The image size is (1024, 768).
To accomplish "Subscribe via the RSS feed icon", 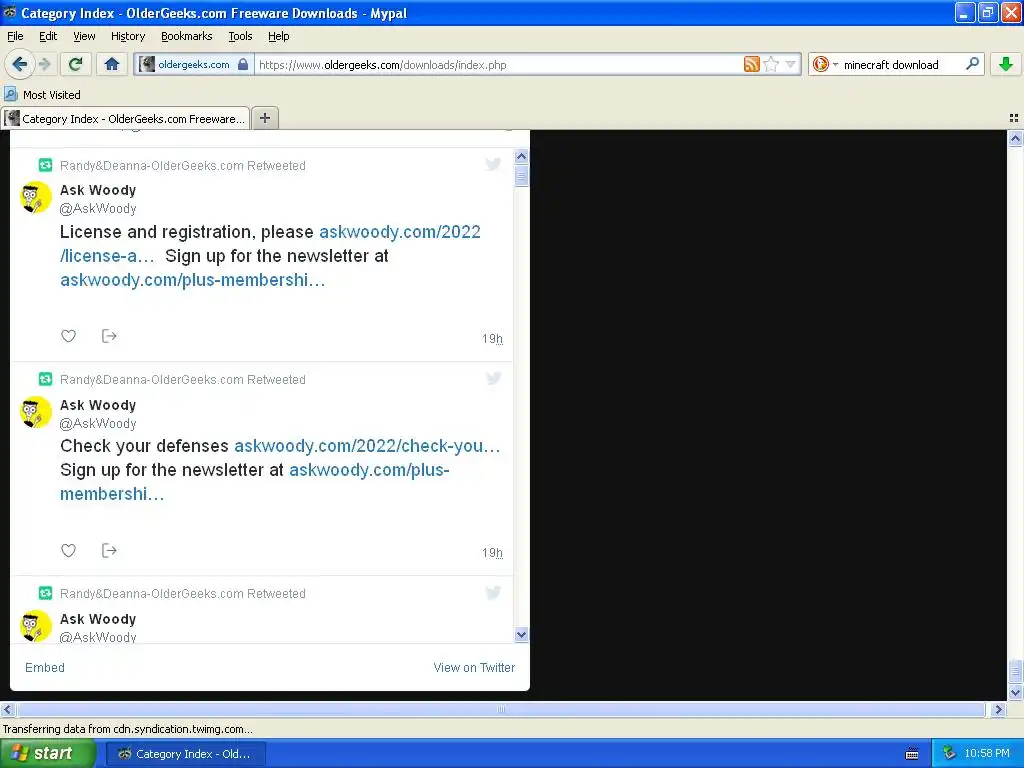I will (x=752, y=64).
